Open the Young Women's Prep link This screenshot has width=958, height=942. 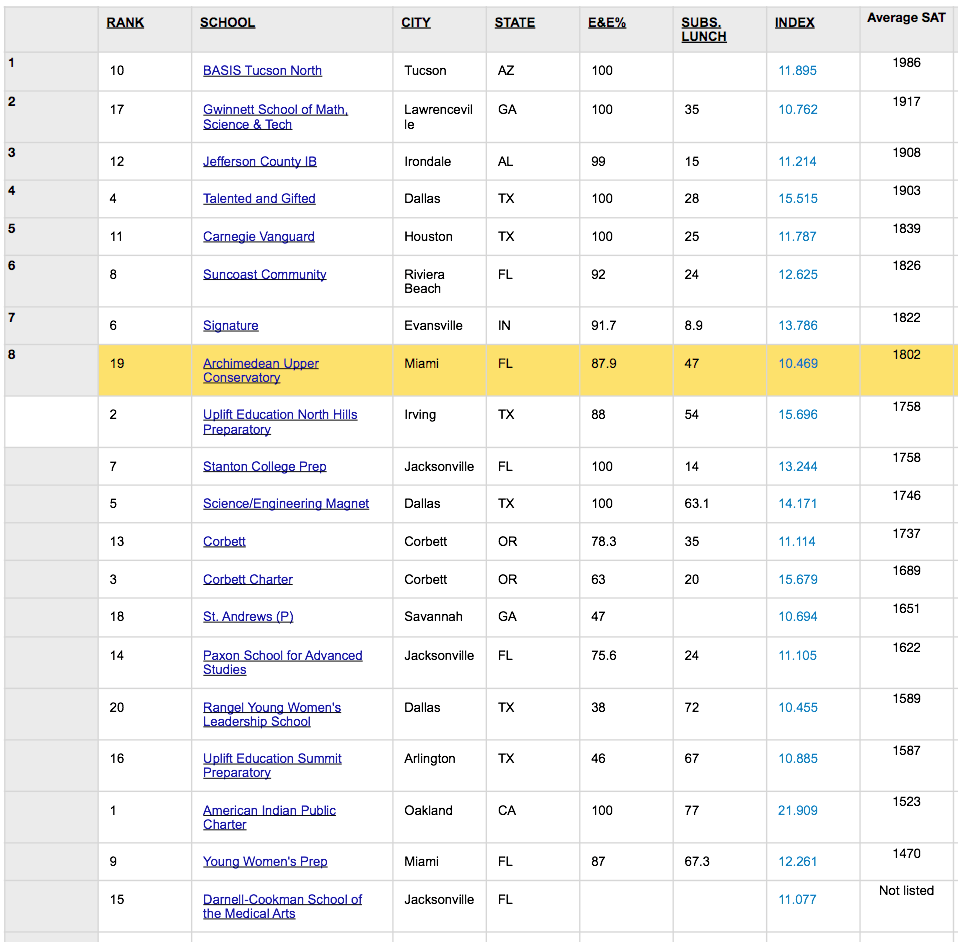(265, 861)
